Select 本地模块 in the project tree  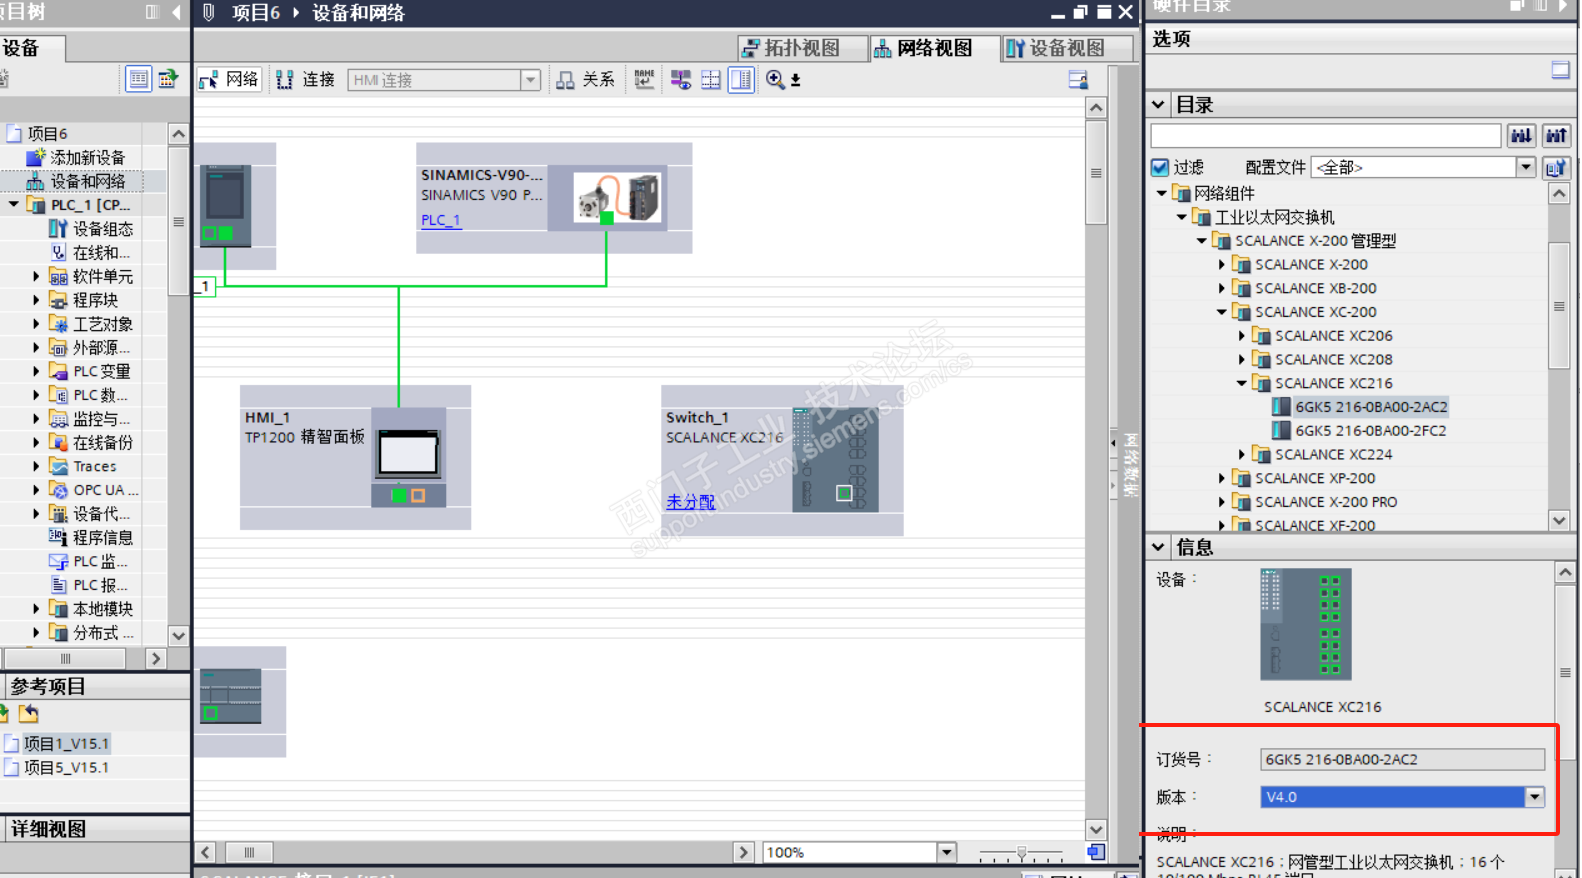102,609
